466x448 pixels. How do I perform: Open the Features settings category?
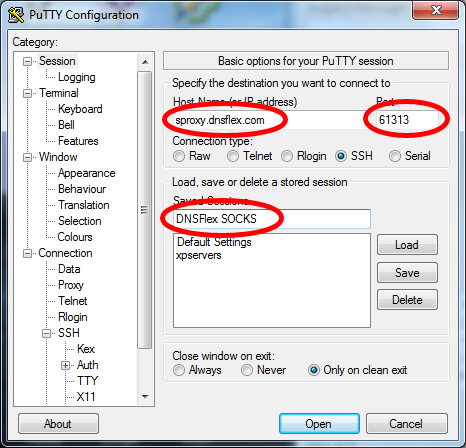tap(78, 141)
